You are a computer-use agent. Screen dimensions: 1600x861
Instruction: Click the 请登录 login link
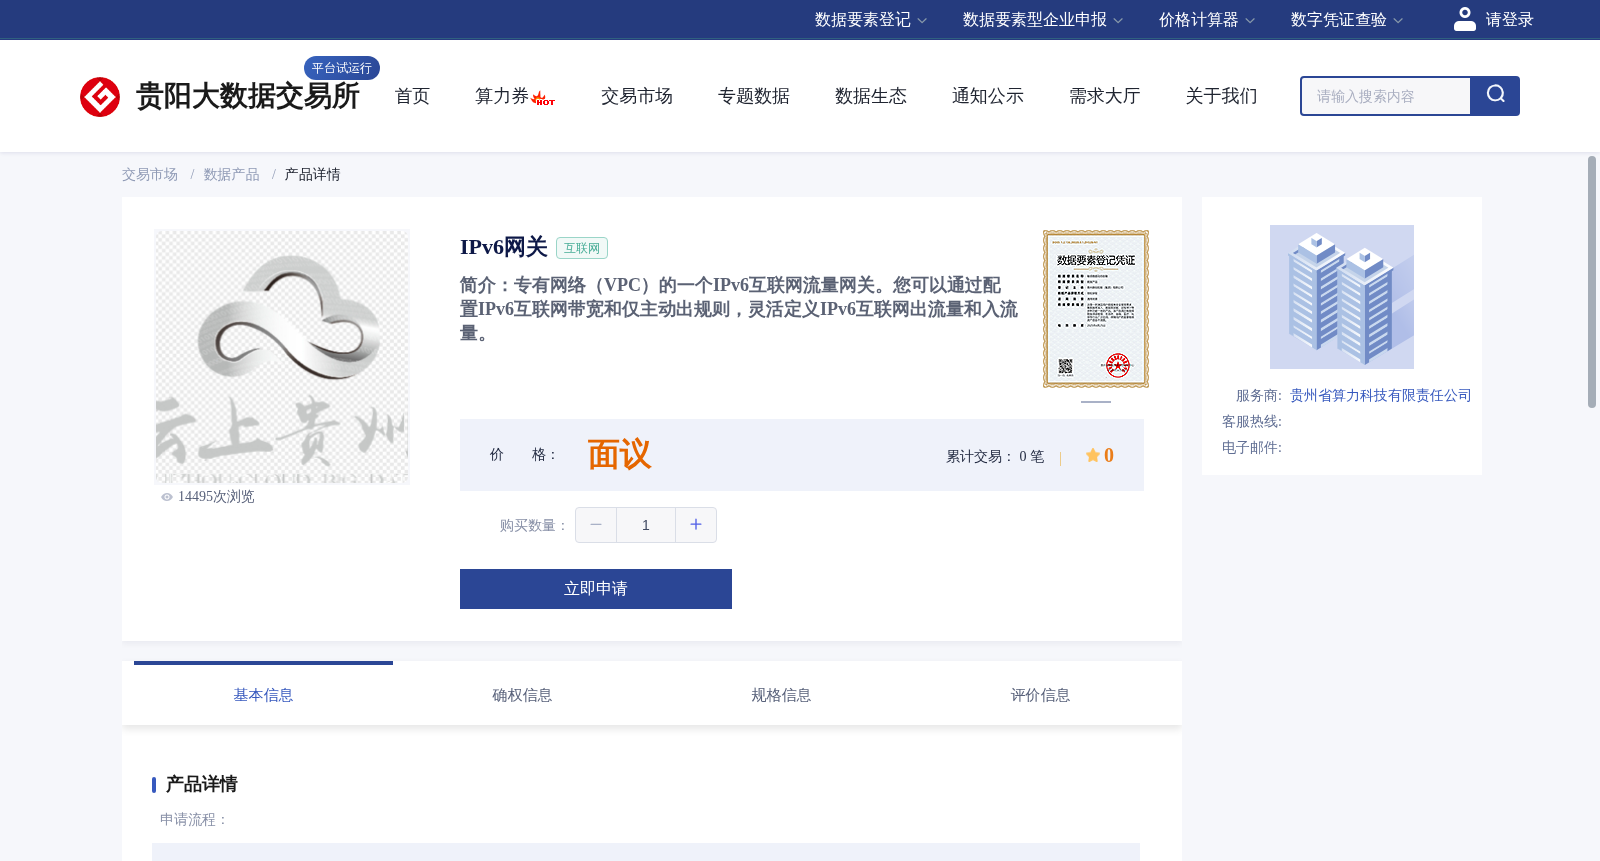[1509, 20]
